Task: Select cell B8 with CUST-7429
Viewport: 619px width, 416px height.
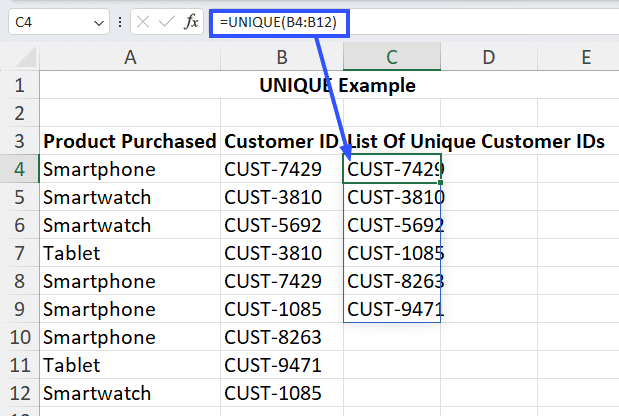Action: (x=282, y=281)
